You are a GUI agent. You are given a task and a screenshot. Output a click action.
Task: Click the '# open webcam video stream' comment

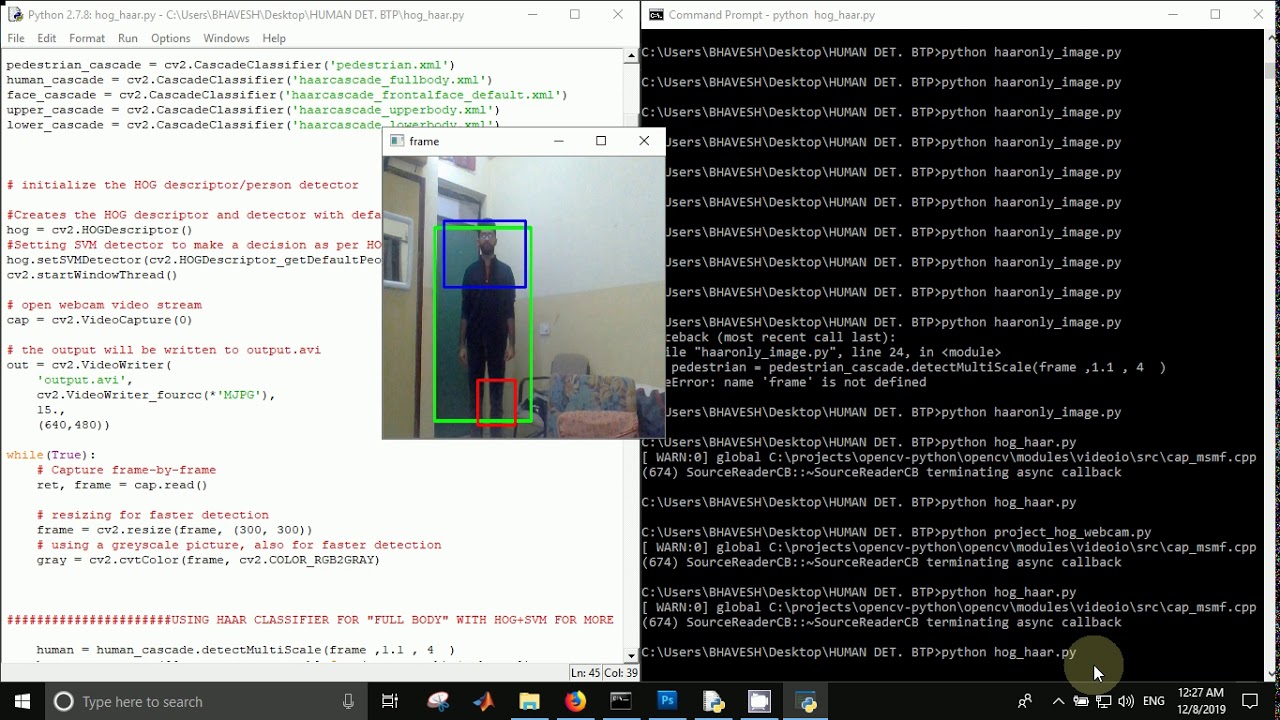[104, 305]
